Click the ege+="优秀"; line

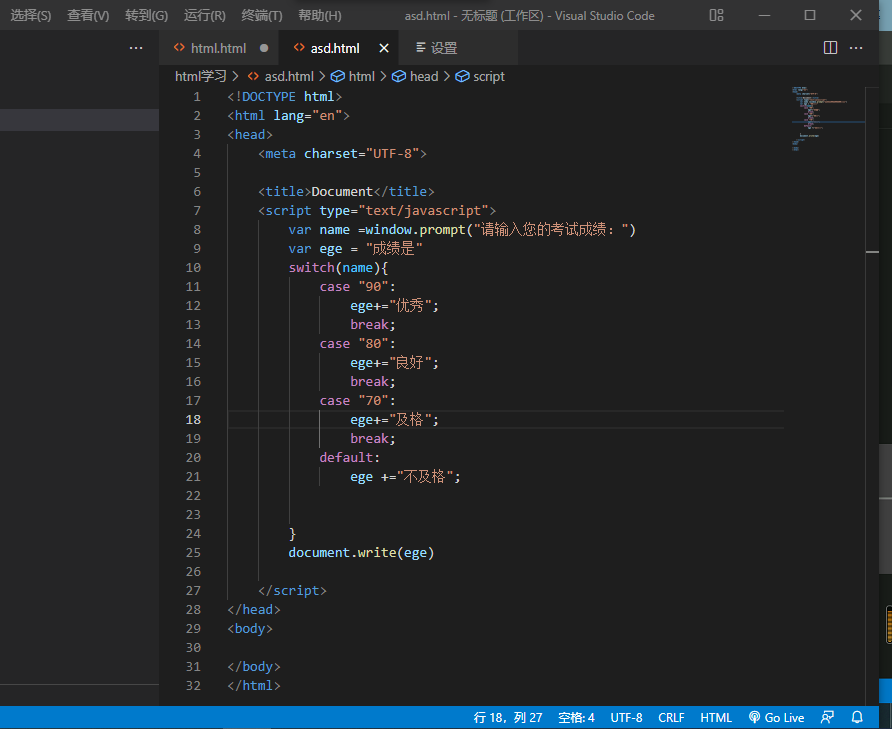[x=394, y=306]
